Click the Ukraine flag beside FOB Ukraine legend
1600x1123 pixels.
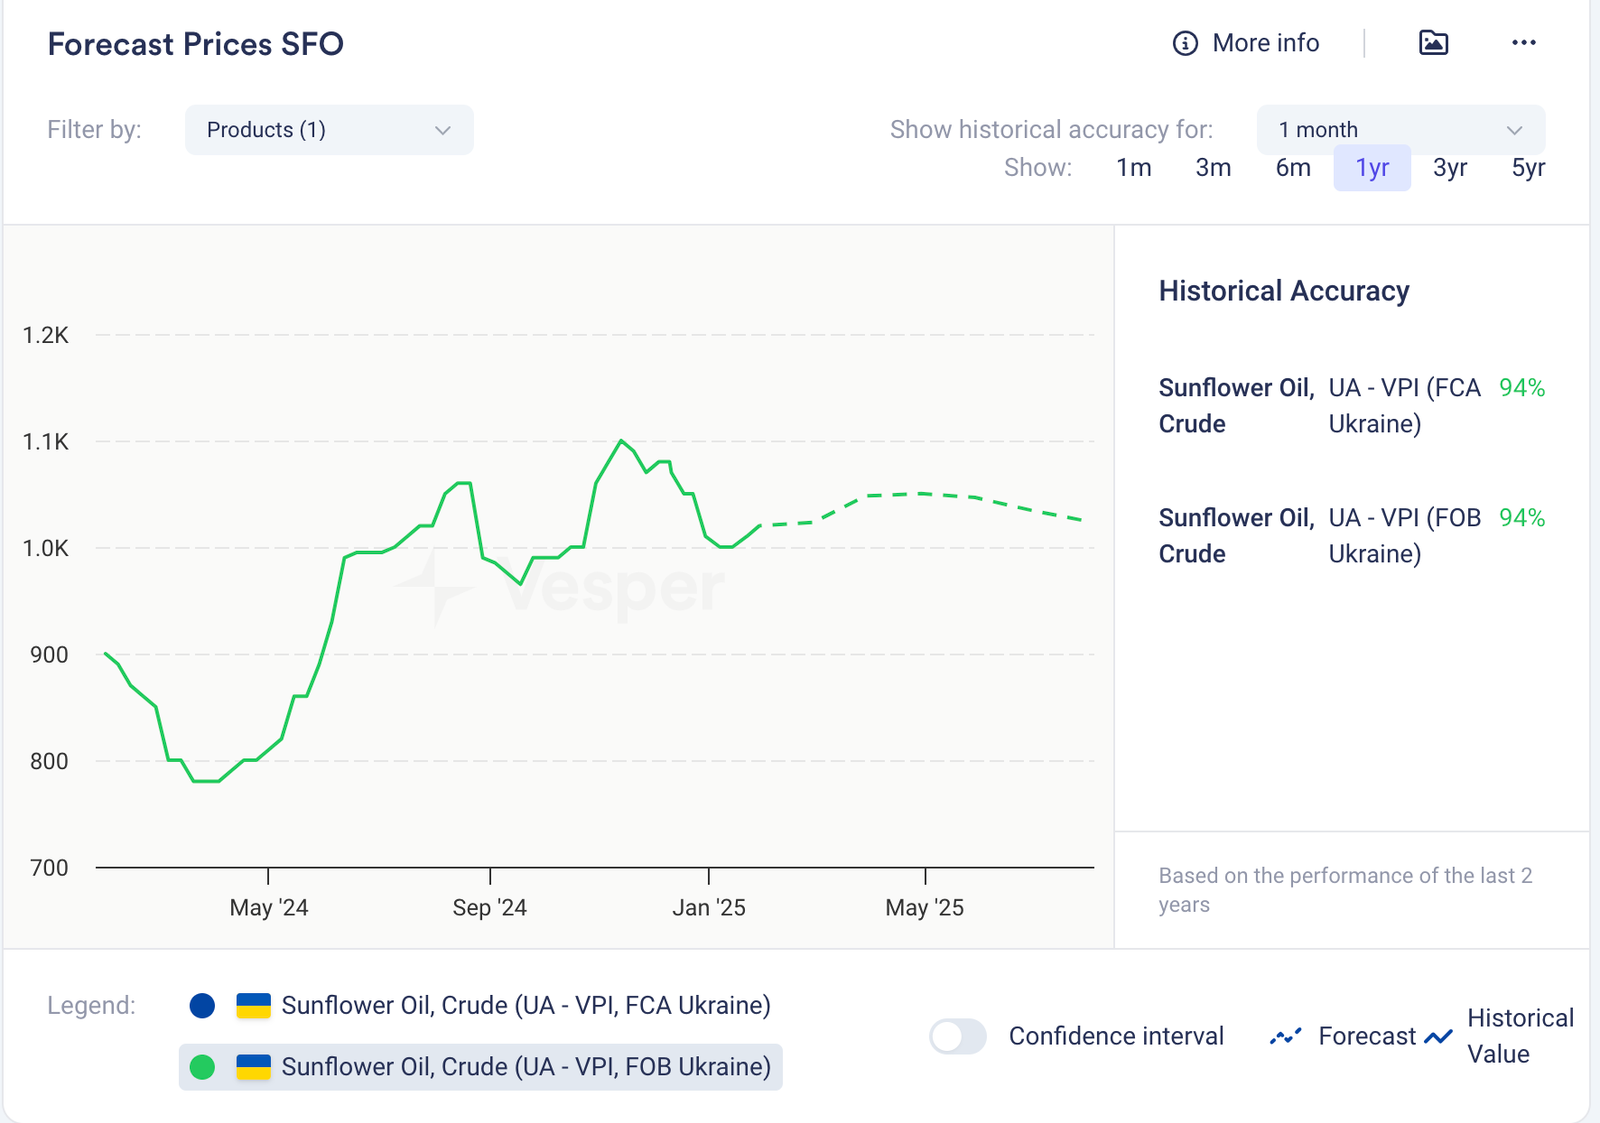253,1067
